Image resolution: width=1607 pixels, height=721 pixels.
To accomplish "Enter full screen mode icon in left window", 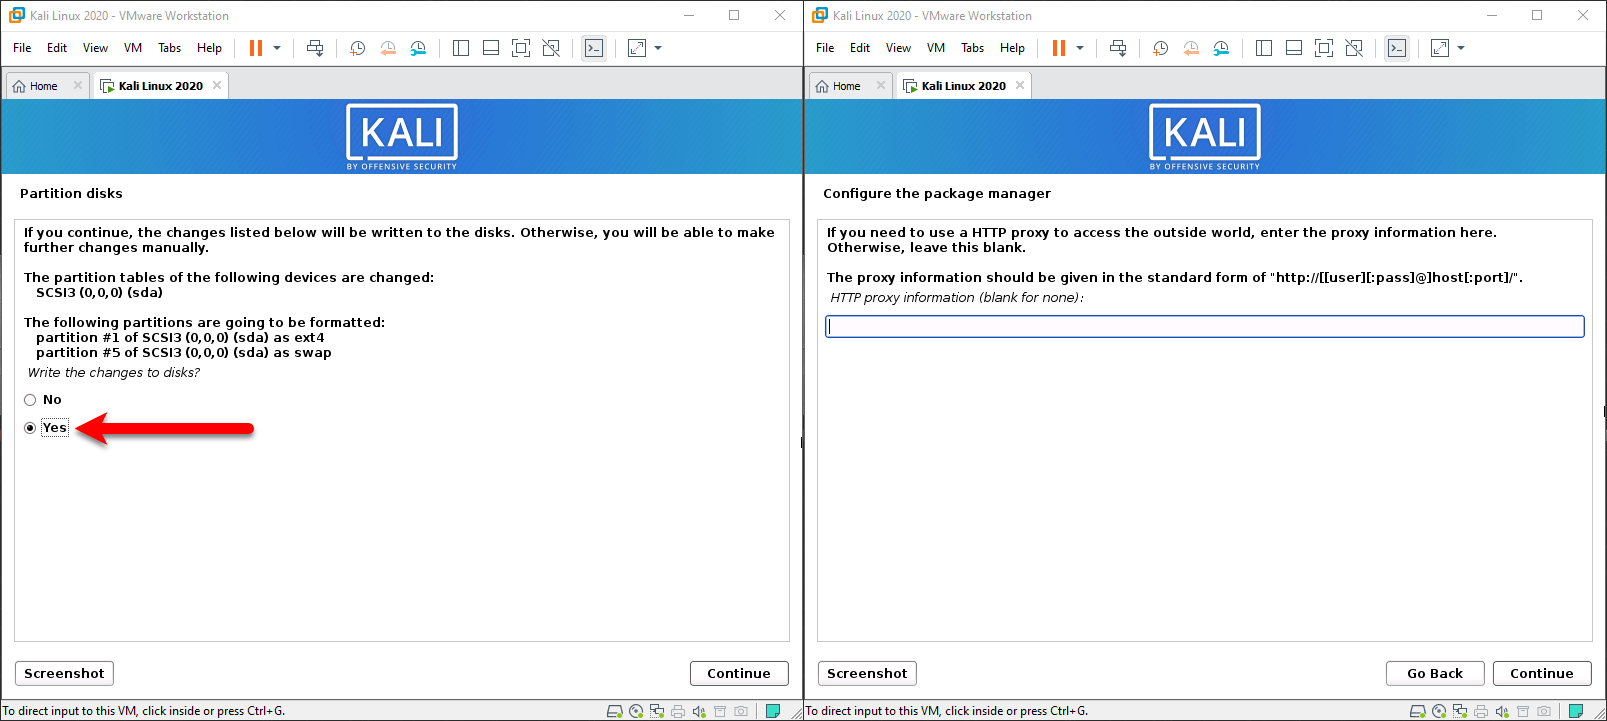I will pyautogui.click(x=521, y=48).
